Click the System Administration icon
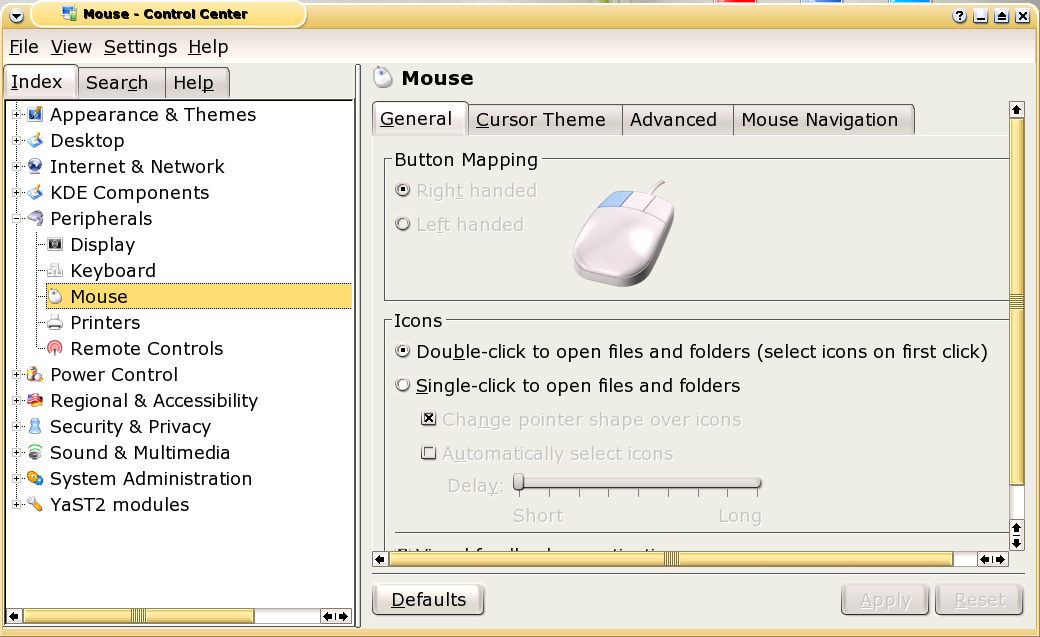1040x637 pixels. coord(35,478)
